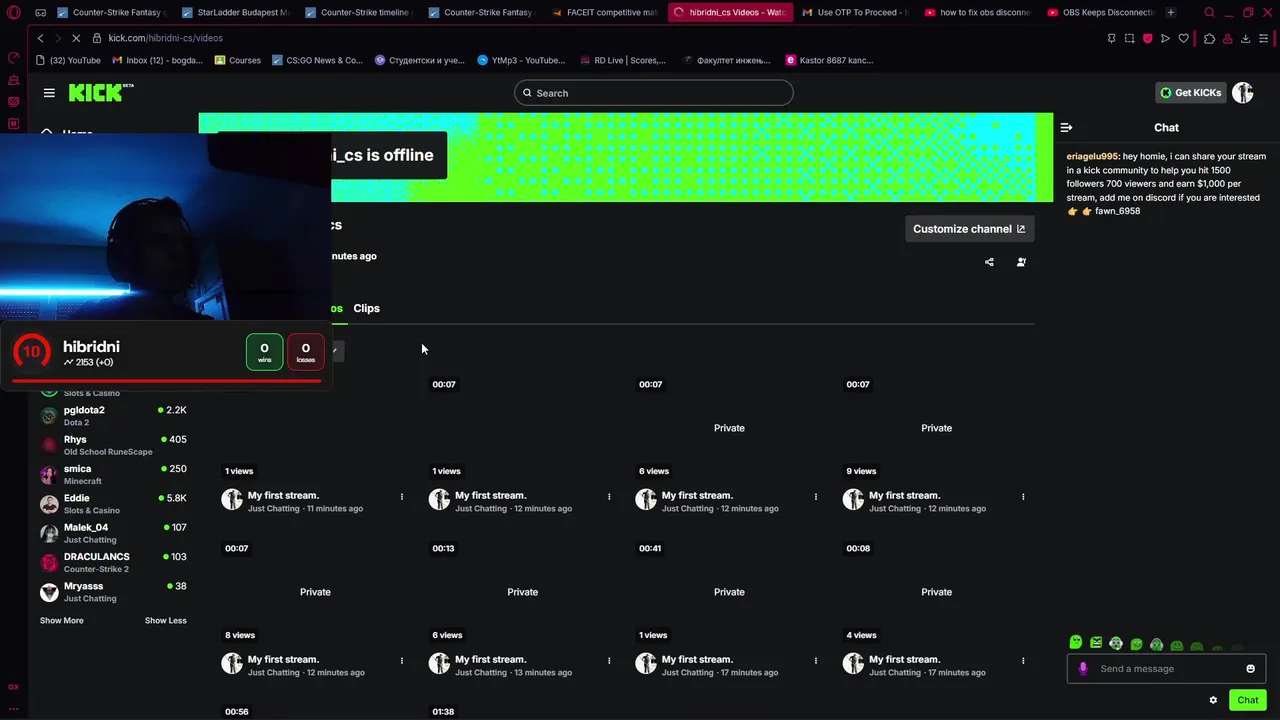Open 00:13 private video thumbnail
The height and width of the screenshot is (720, 1280).
(522, 592)
